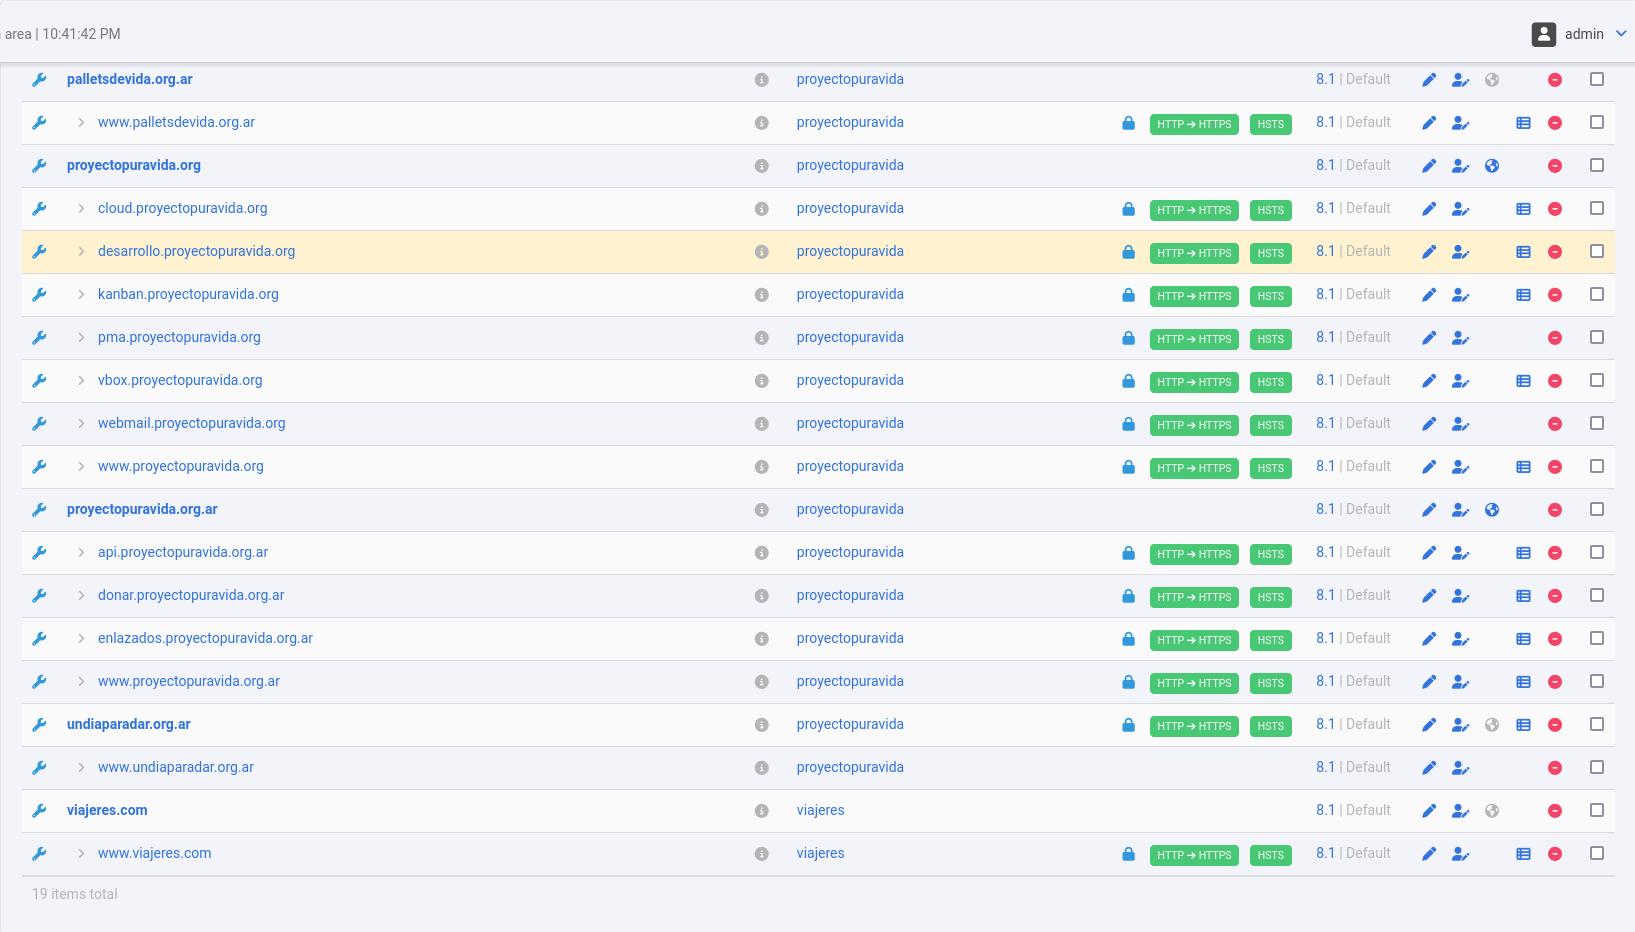Click the viajeres customer link on viajeres.com row
Viewport: 1635px width, 932px height.
tap(820, 810)
